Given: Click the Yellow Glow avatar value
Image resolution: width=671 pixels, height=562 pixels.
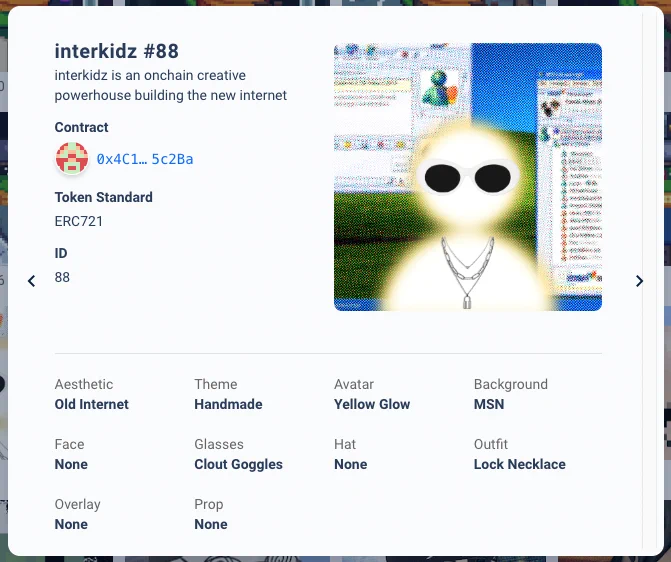Looking at the screenshot, I should 372,404.
